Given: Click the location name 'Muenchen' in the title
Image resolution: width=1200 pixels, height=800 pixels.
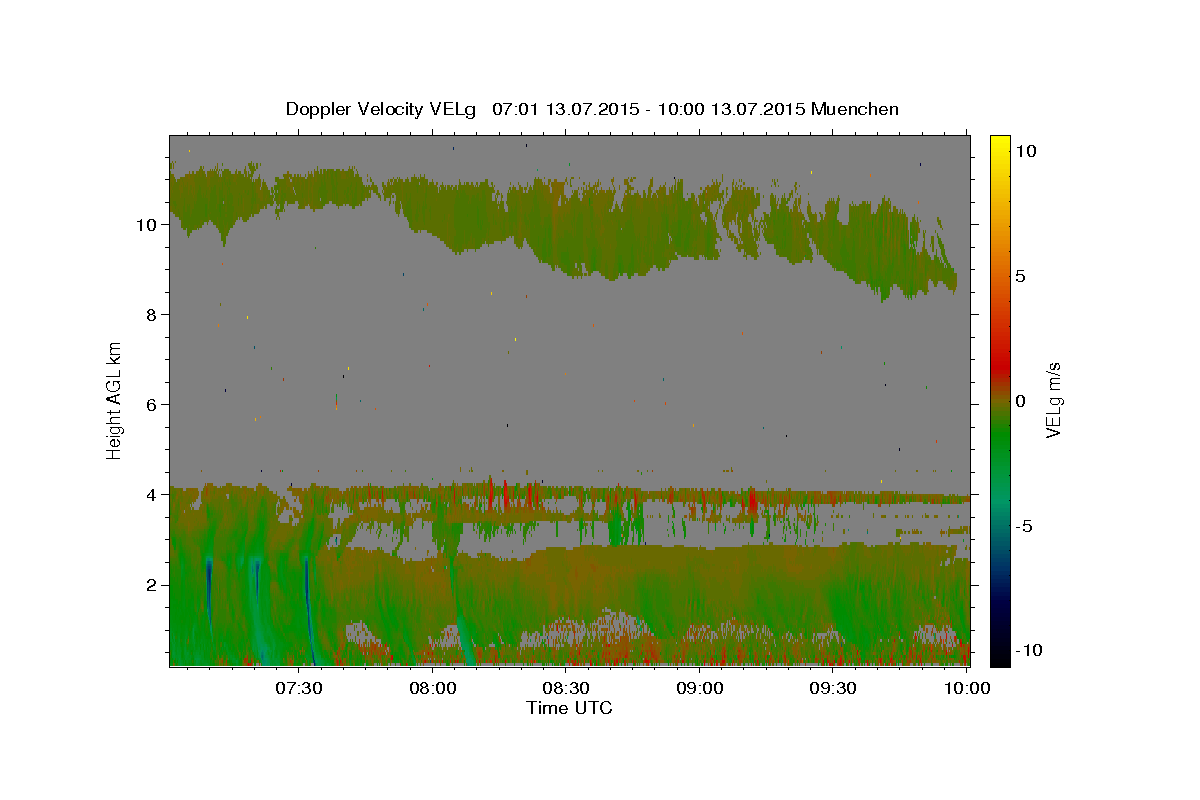Looking at the screenshot, I should 856,109.
